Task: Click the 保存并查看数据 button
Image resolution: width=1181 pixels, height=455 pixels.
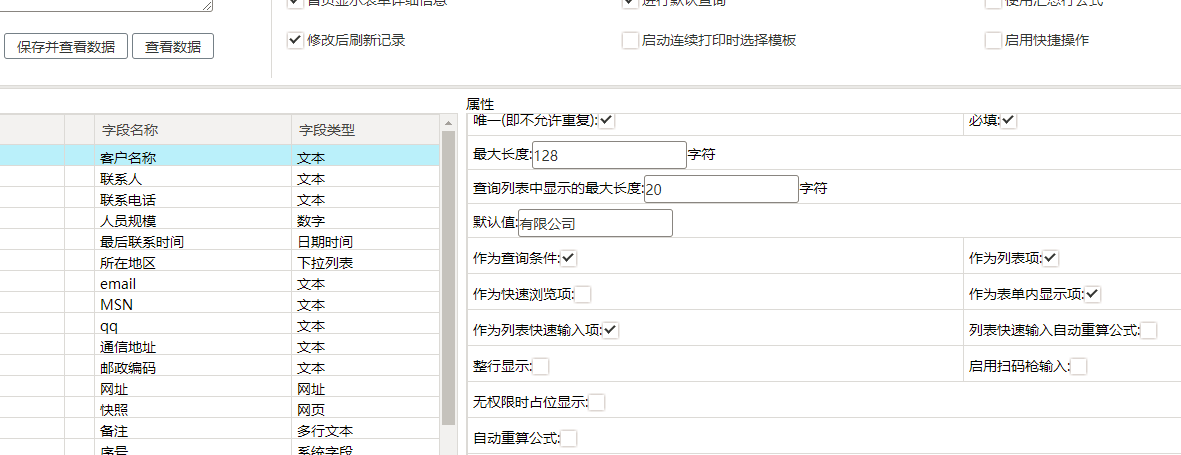Action: [66, 47]
